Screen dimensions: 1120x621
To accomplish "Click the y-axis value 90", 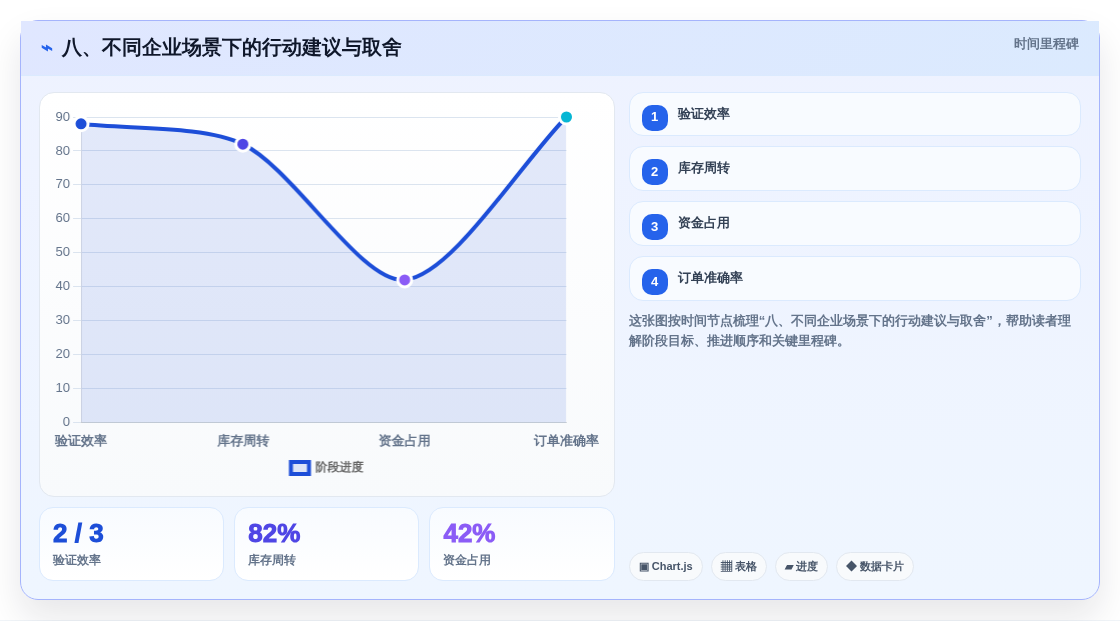I will [x=63, y=117].
